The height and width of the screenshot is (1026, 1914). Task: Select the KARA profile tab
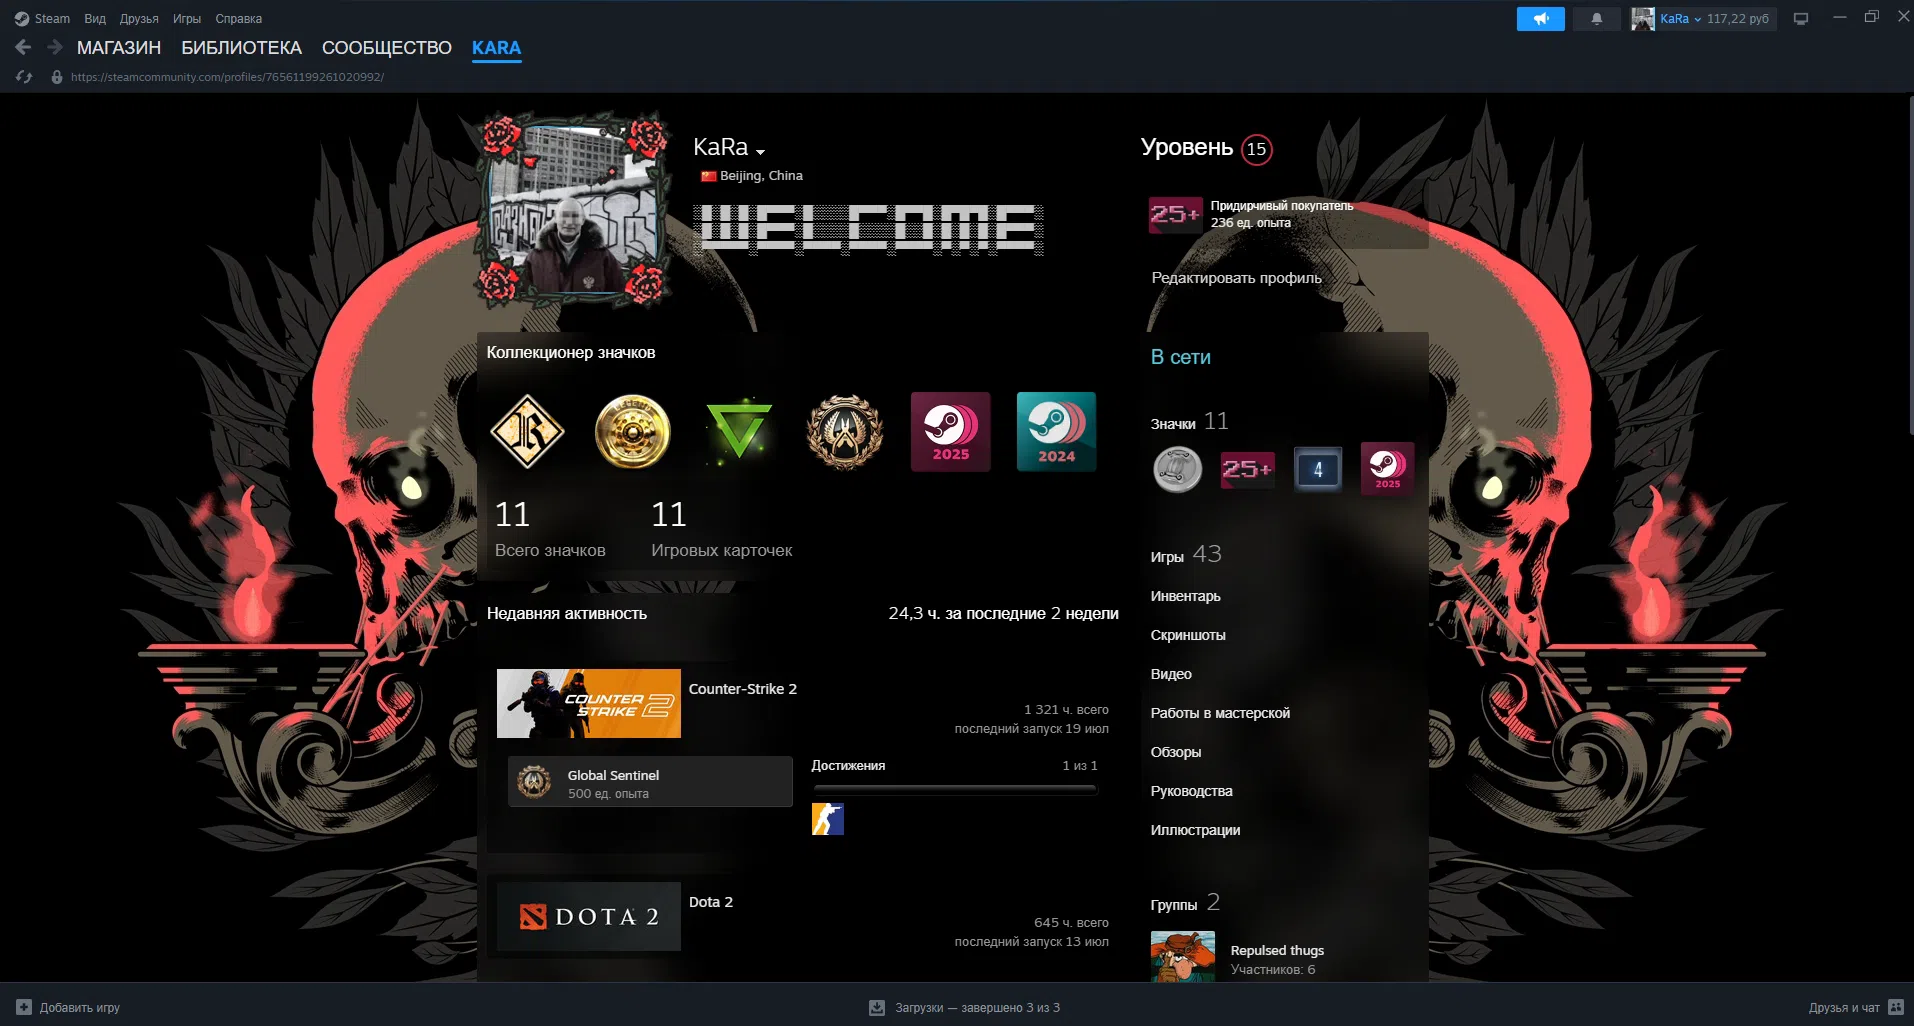pos(496,48)
